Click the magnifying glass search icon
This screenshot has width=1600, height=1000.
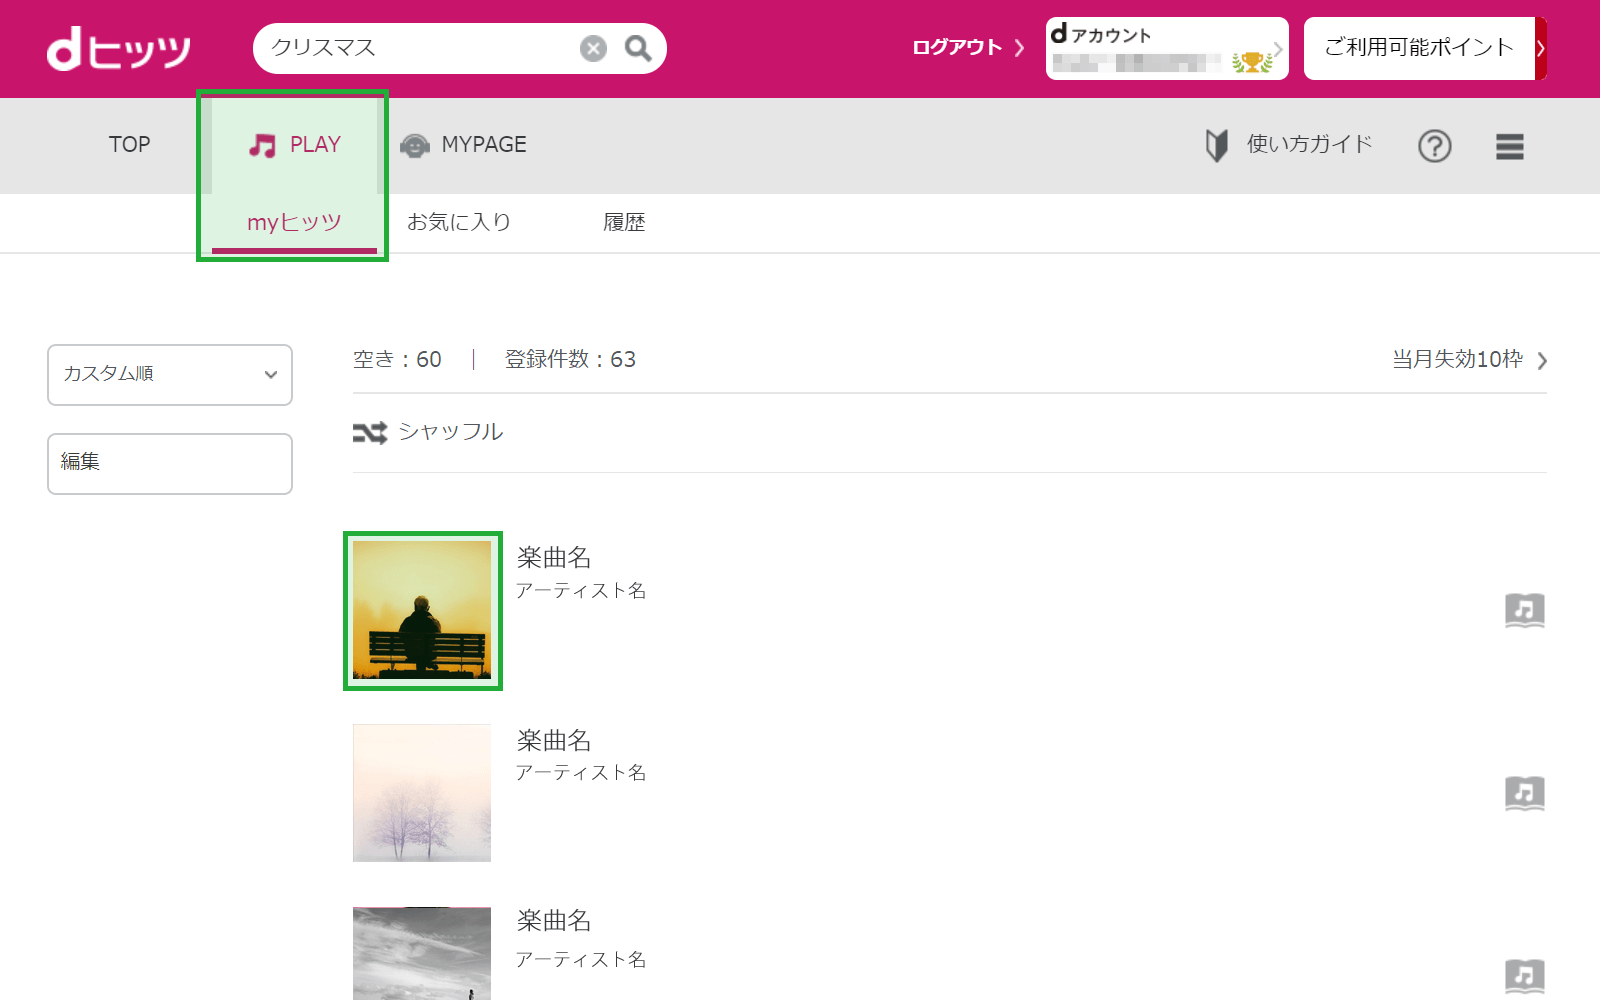(x=638, y=48)
